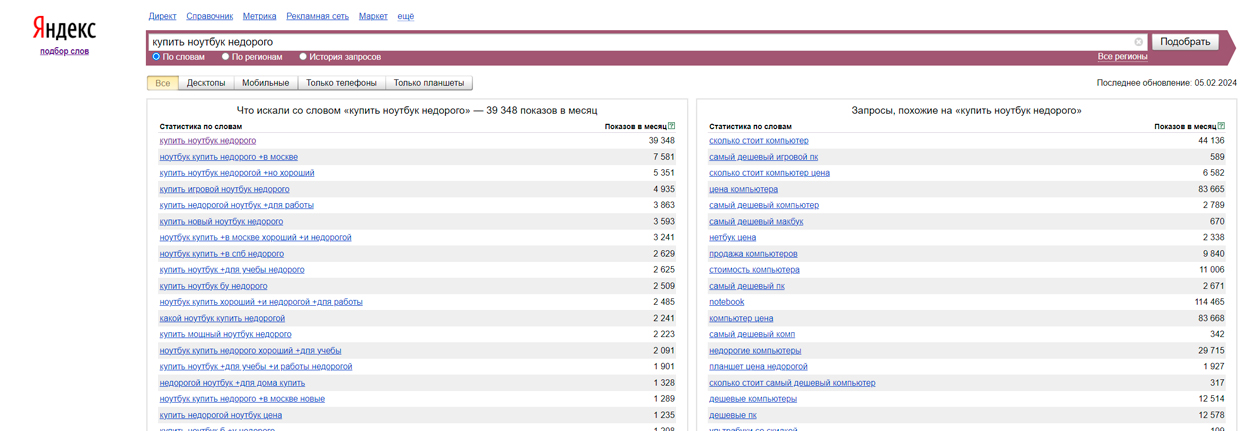Open query 'ноутбук купить +в спб недорого'
The image size is (1240, 431).
221,254
